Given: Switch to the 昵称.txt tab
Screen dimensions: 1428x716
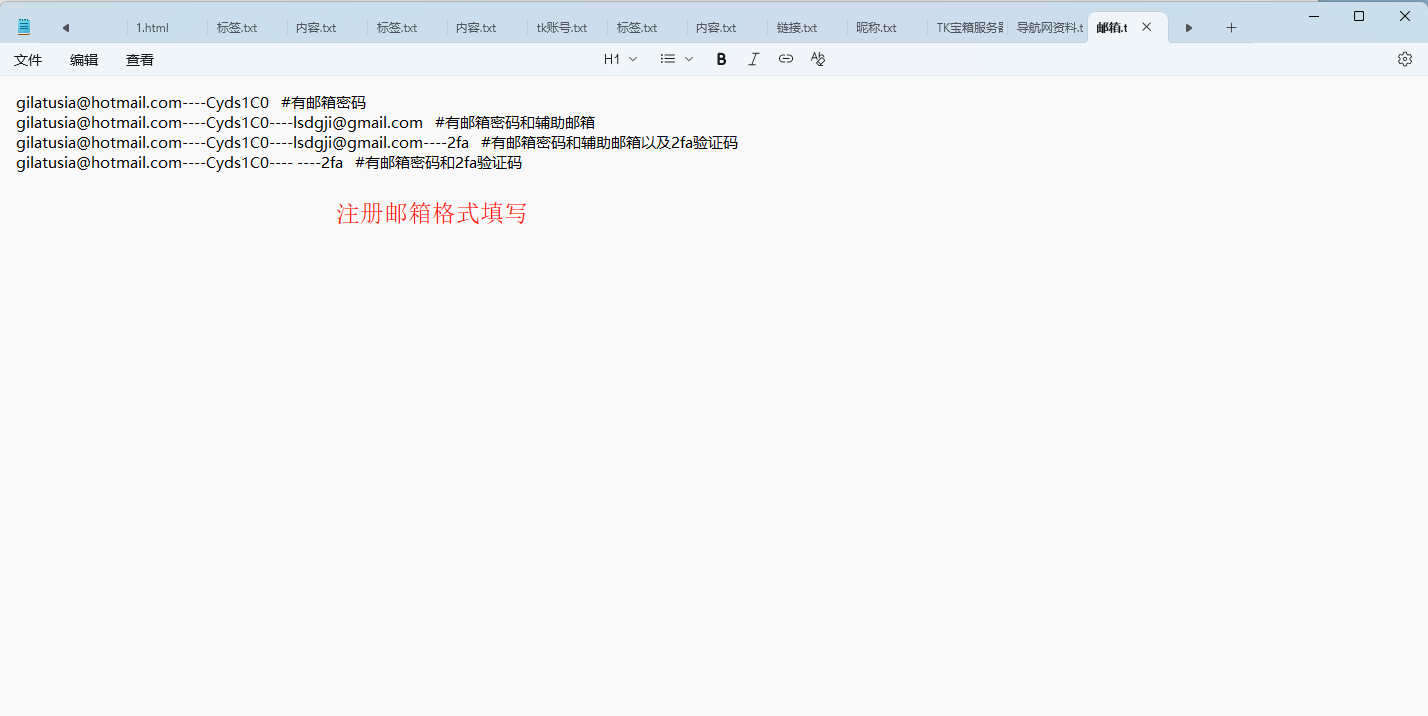Looking at the screenshot, I should click(876, 28).
